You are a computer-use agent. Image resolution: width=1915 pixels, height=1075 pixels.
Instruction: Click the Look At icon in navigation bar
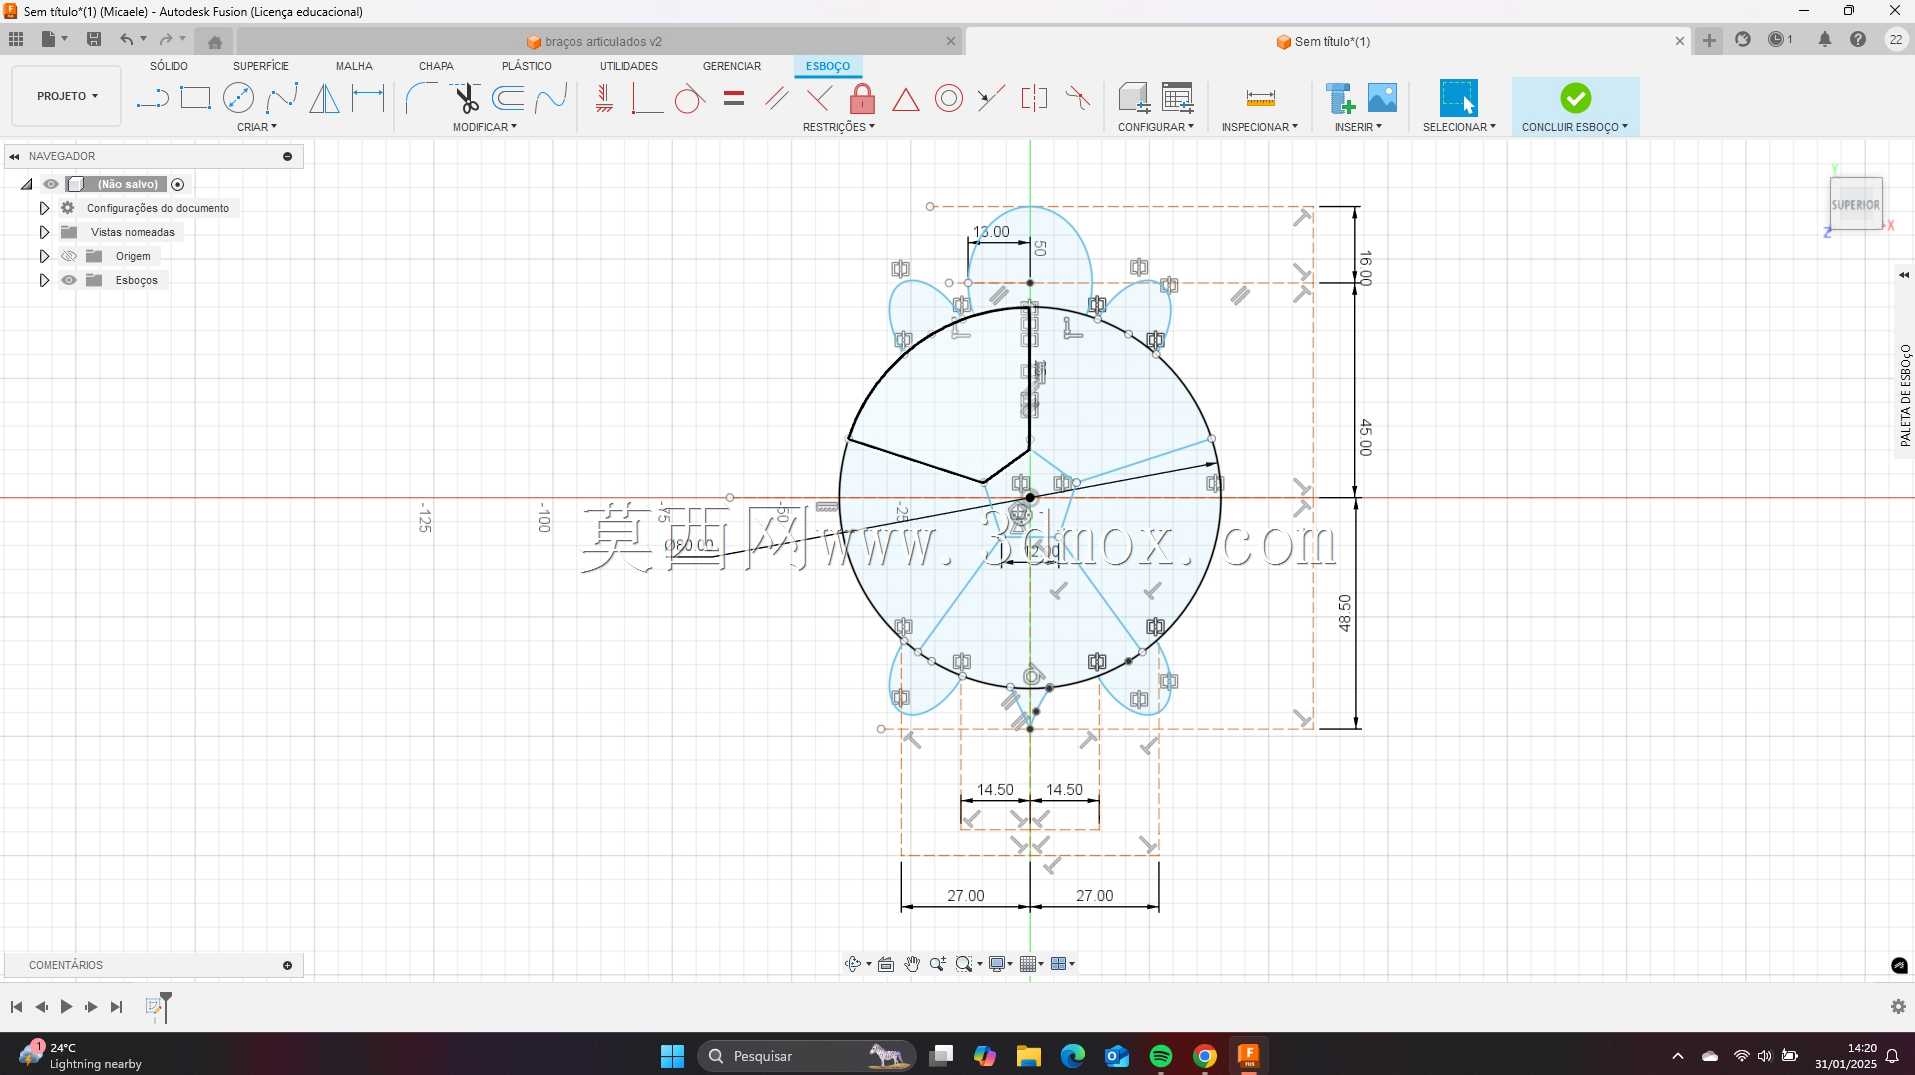[x=886, y=964]
